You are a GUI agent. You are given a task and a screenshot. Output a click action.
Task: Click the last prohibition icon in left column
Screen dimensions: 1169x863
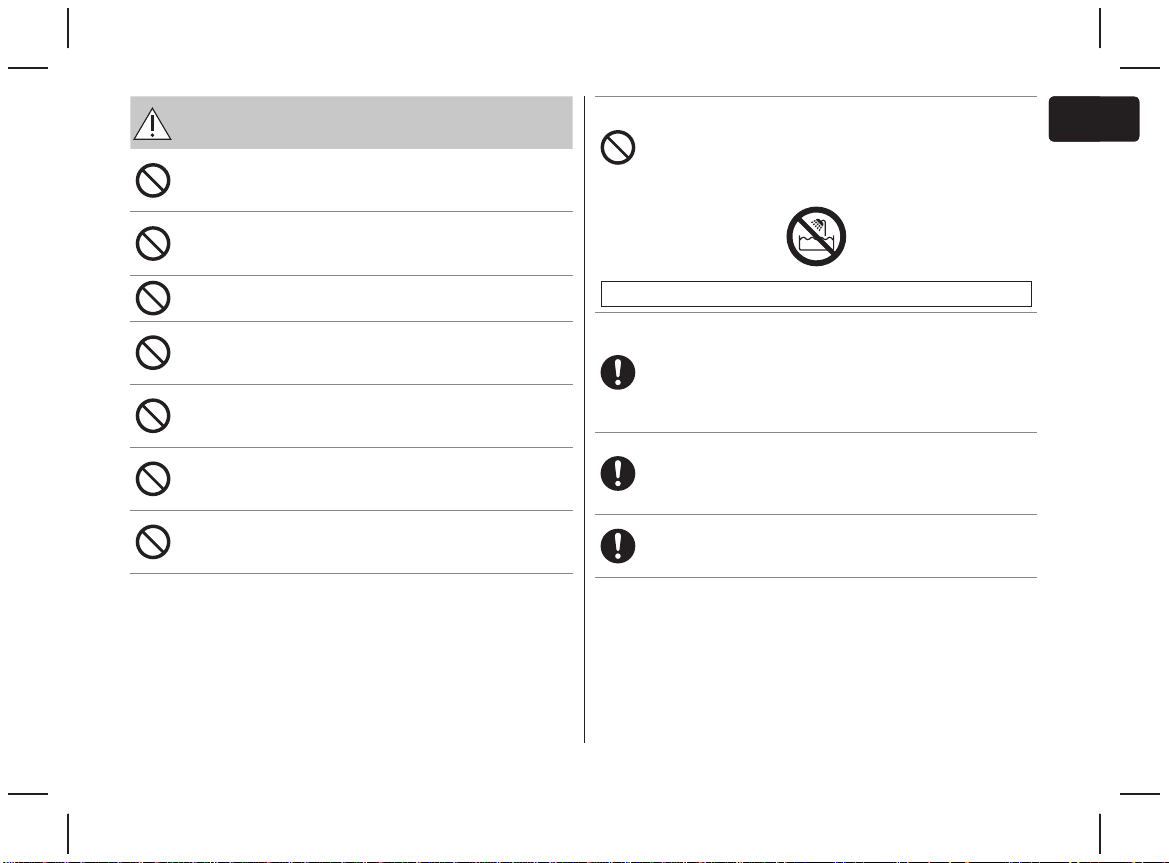point(153,542)
